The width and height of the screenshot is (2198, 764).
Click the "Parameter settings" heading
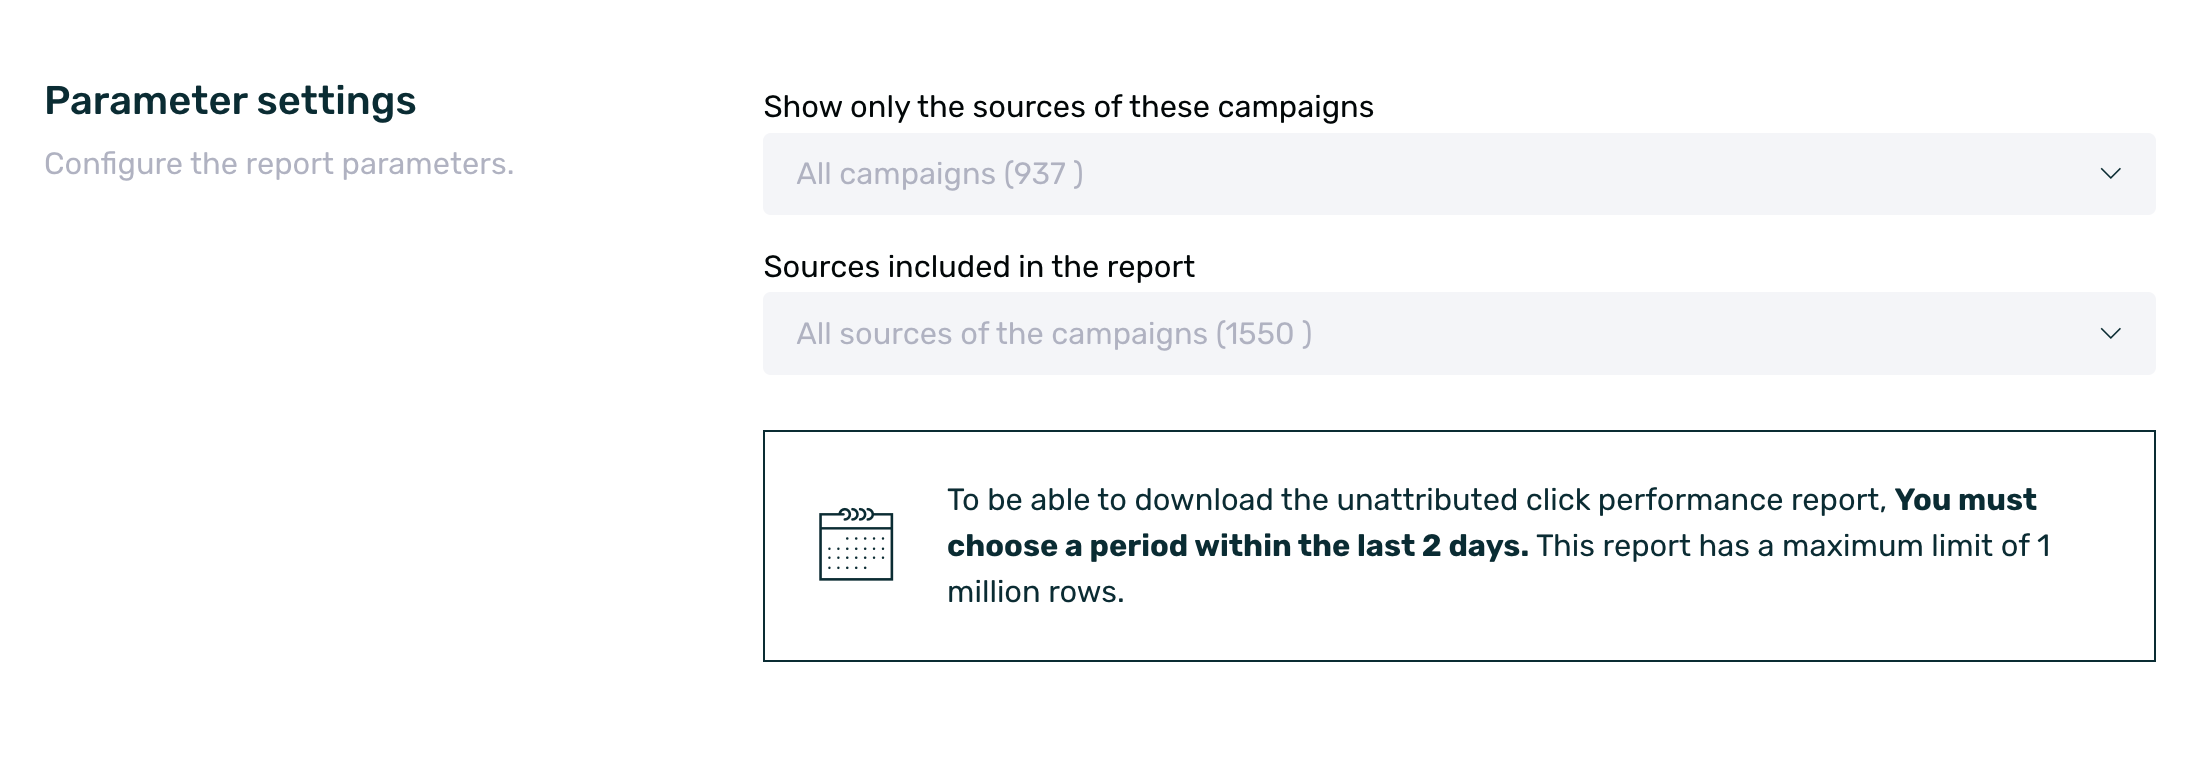click(x=230, y=101)
